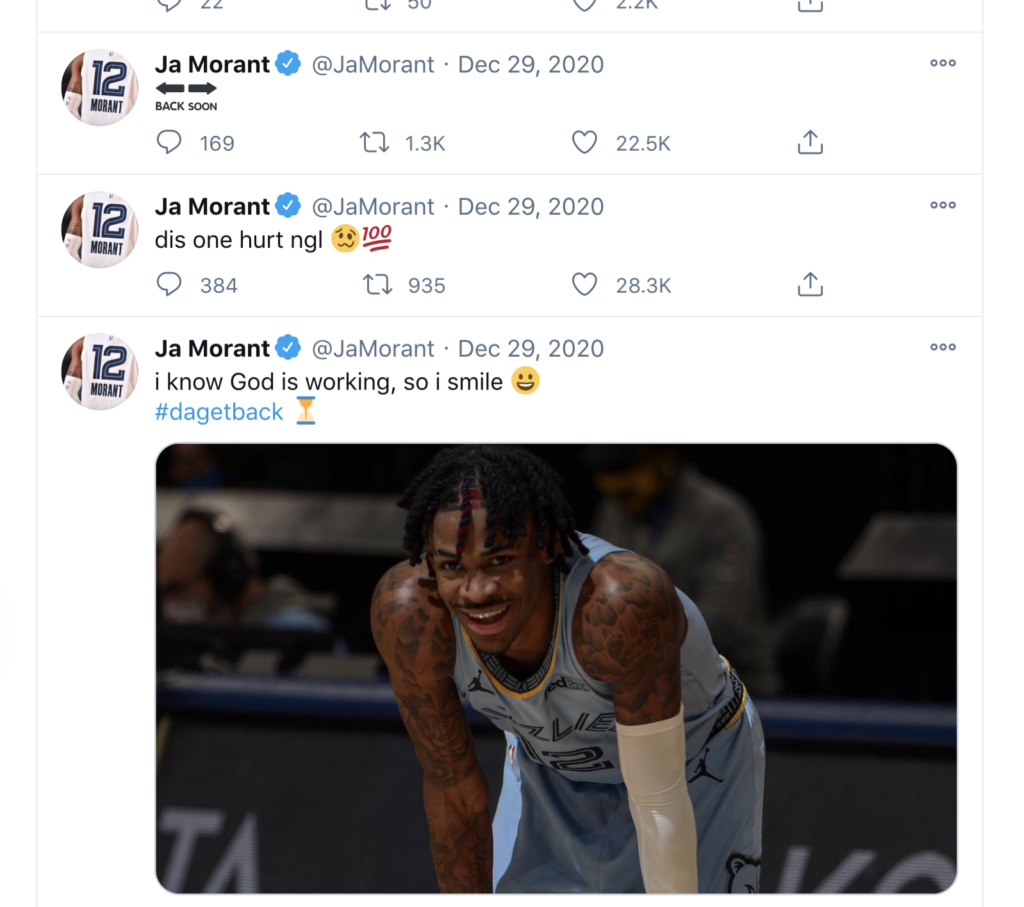Screen dimensions: 1024x907
Task: Open profile avatar beside 'God is working' tweet
Action: point(100,372)
